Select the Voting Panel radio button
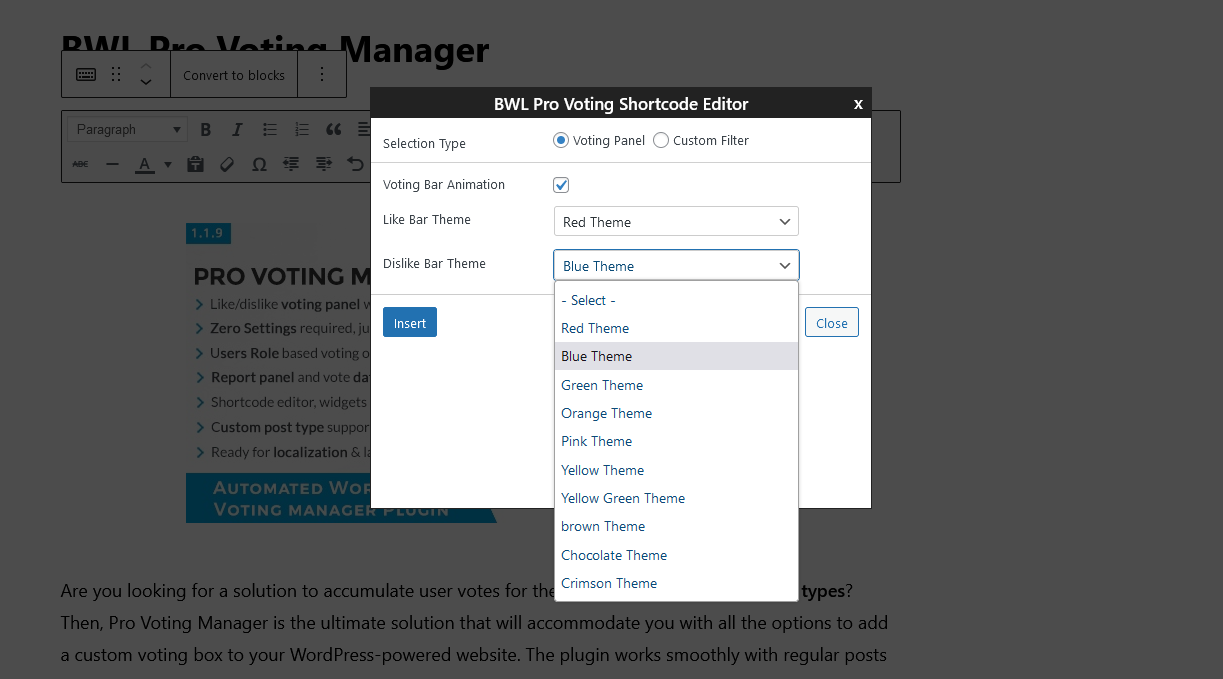The width and height of the screenshot is (1223, 679). pyautogui.click(x=561, y=140)
